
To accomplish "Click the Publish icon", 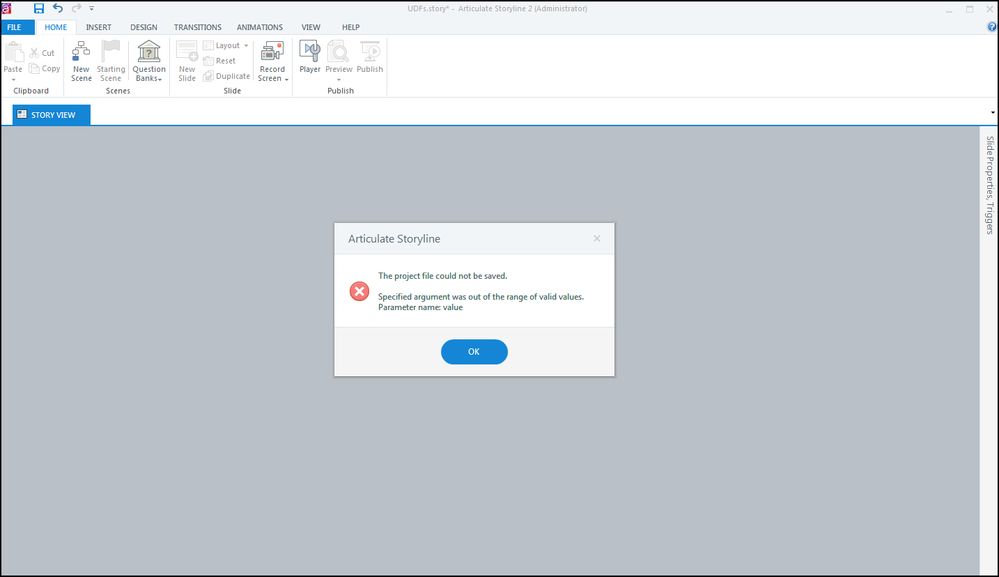I will point(370,52).
